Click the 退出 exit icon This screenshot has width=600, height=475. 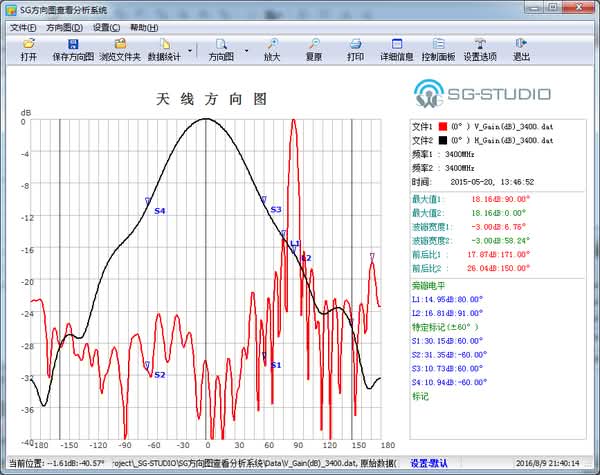click(521, 44)
